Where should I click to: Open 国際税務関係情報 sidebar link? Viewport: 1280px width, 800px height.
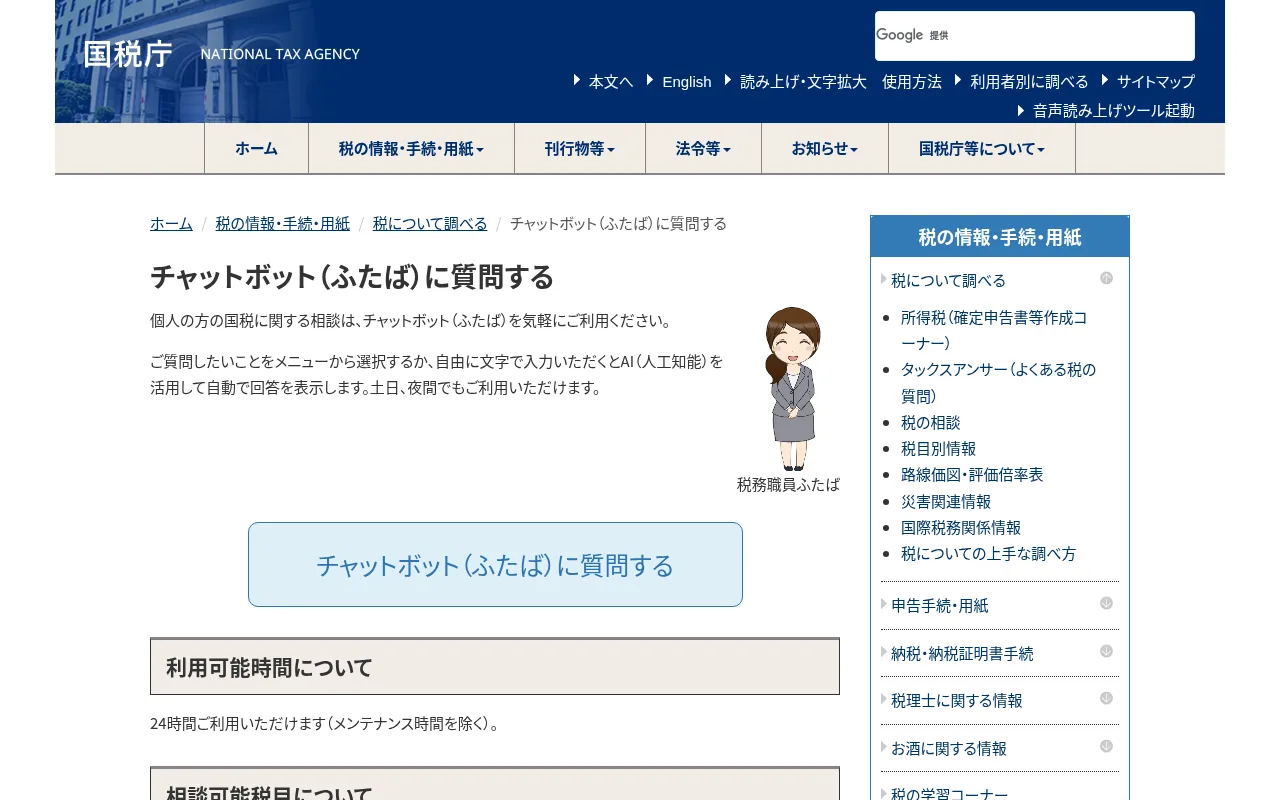pyautogui.click(x=961, y=528)
